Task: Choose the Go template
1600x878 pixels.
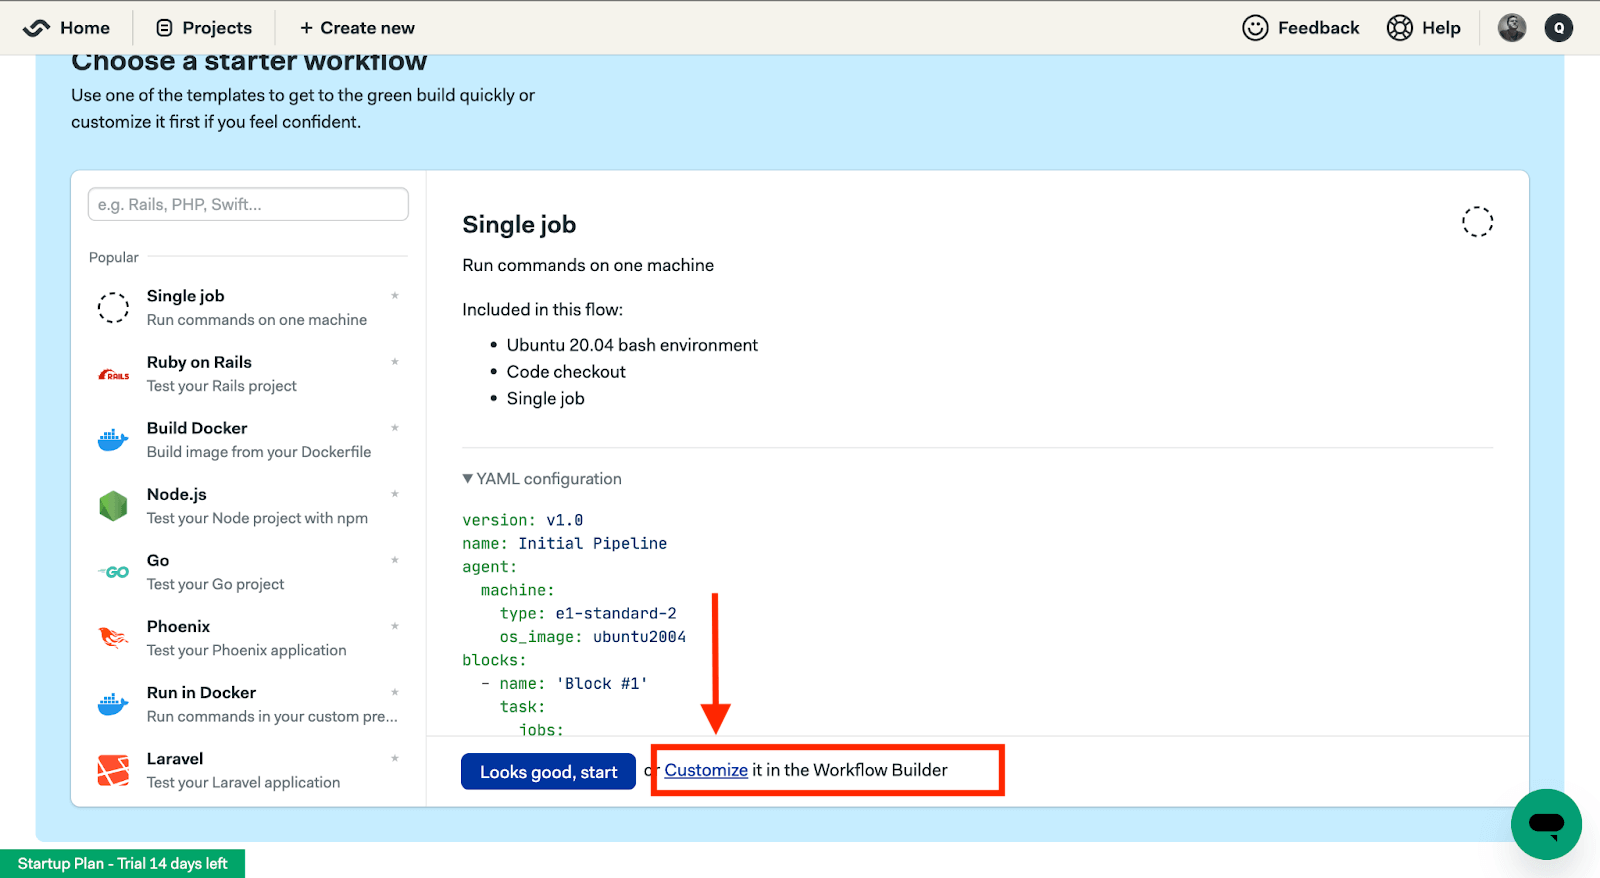Action: click(248, 571)
